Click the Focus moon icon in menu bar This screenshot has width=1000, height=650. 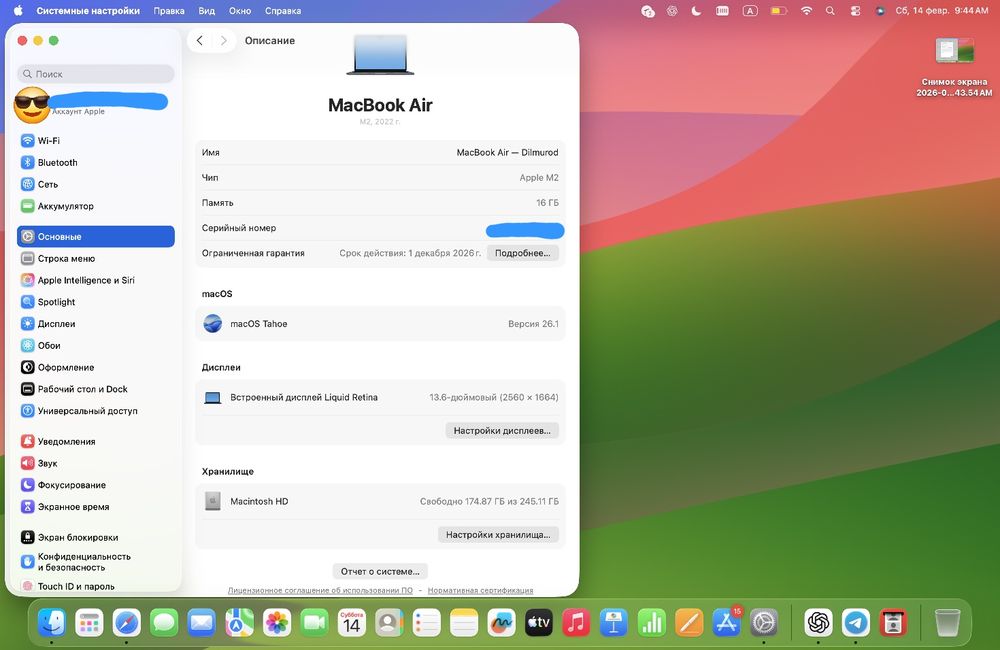pyautogui.click(x=696, y=11)
